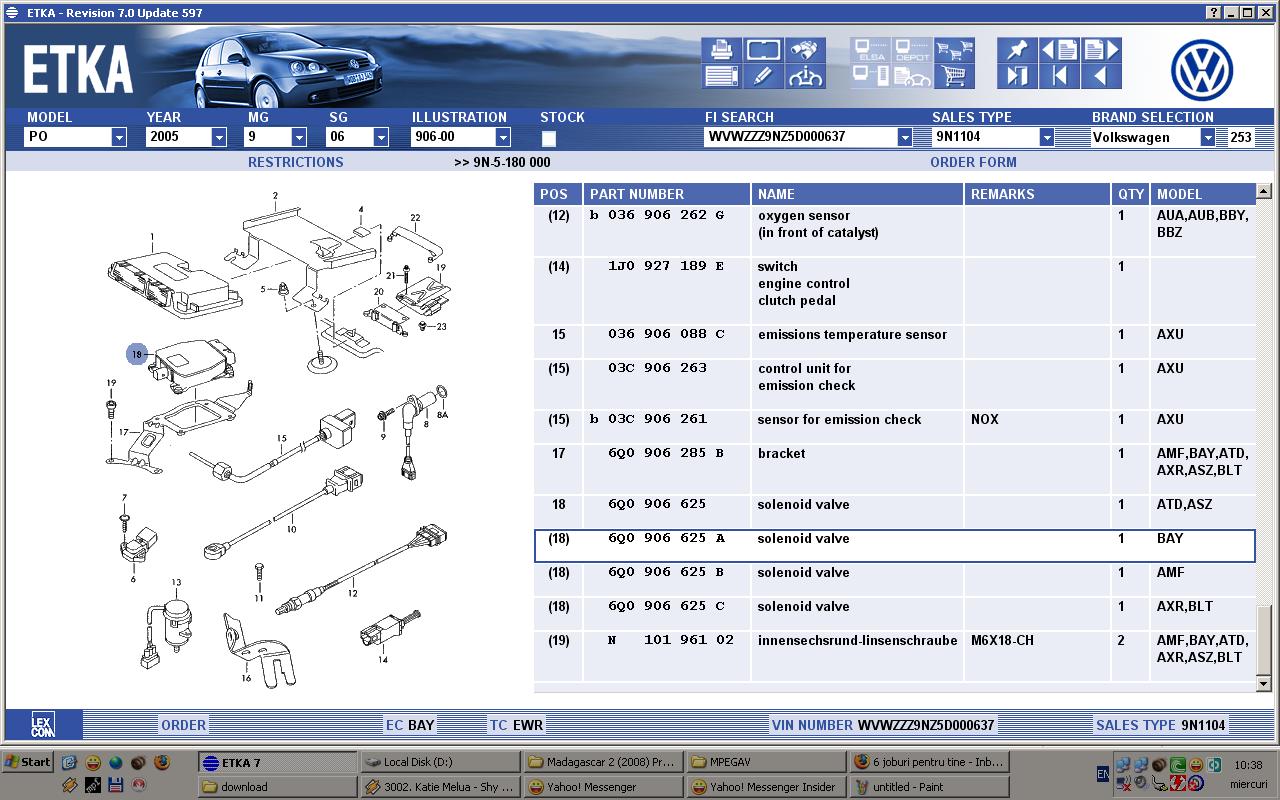The height and width of the screenshot is (800, 1280).
Task: Click the ORDER label in the bottom bar
Action: pos(183,725)
